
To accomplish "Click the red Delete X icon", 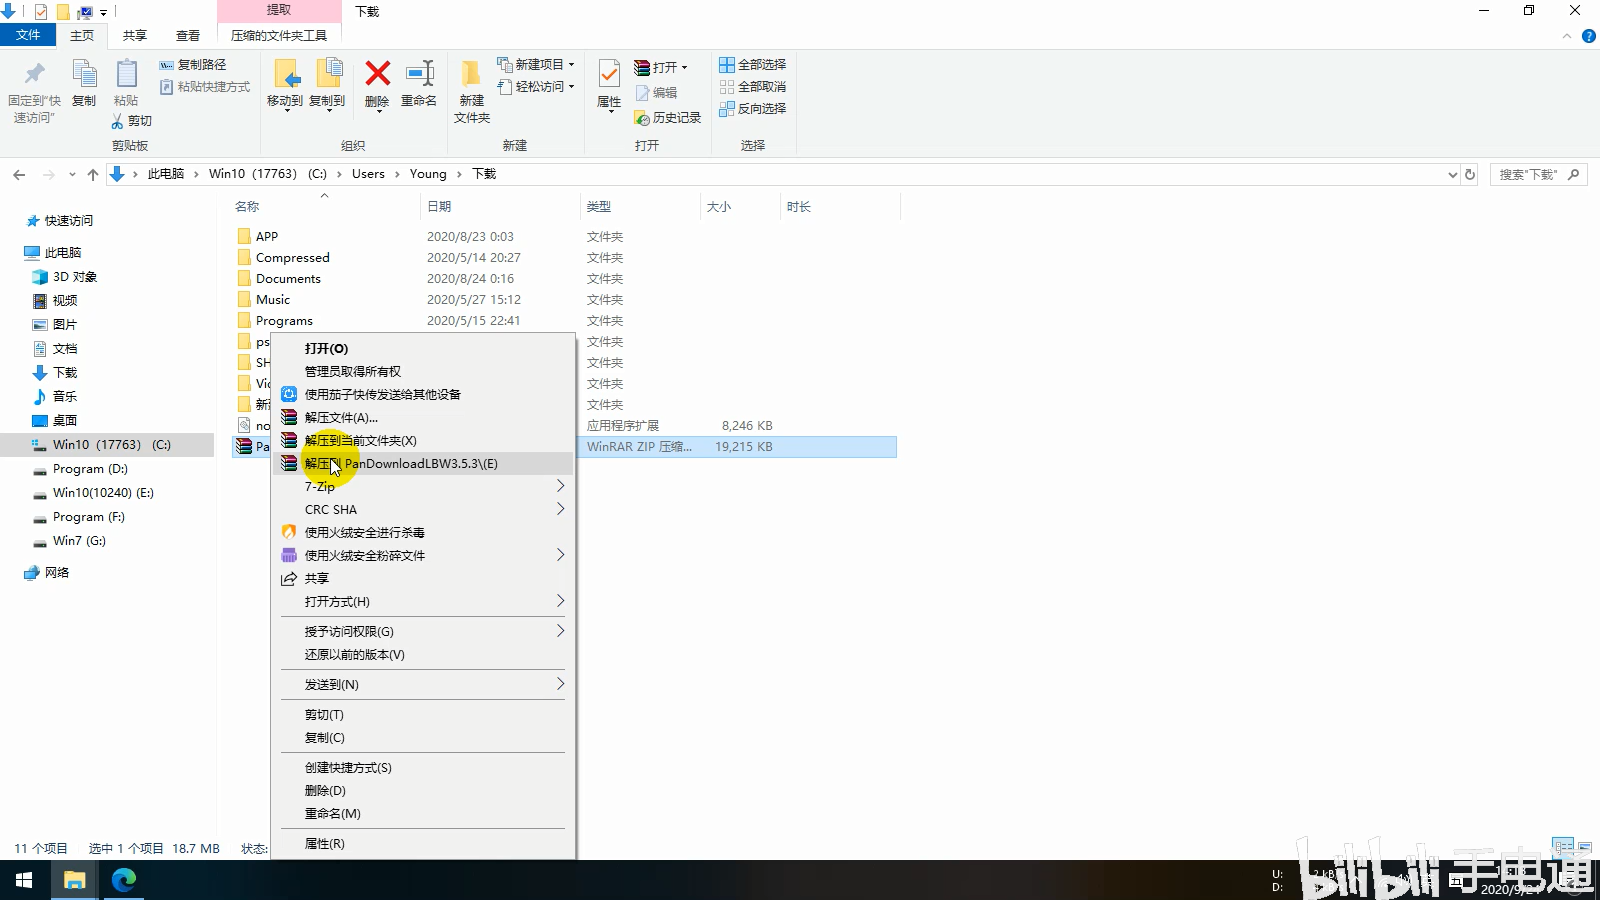I will [x=377, y=73].
